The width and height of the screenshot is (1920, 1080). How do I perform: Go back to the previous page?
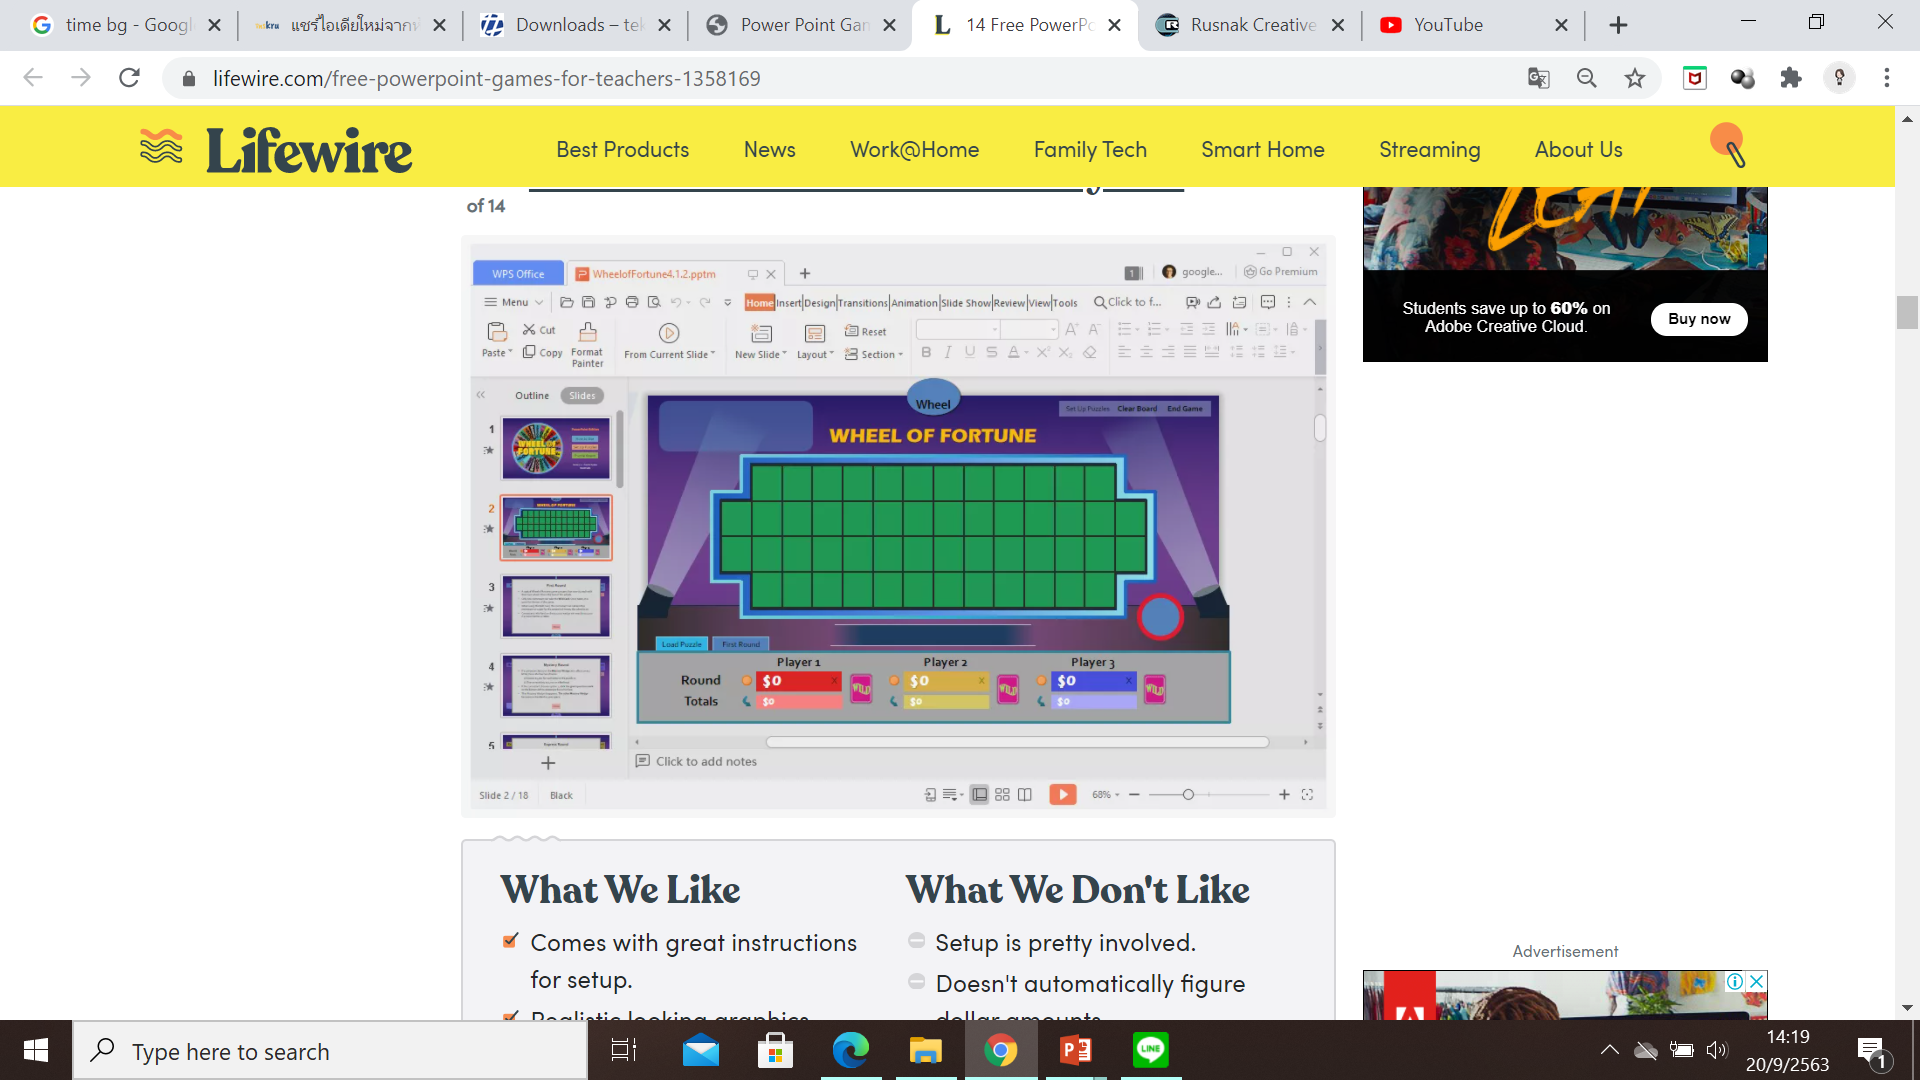coord(33,78)
